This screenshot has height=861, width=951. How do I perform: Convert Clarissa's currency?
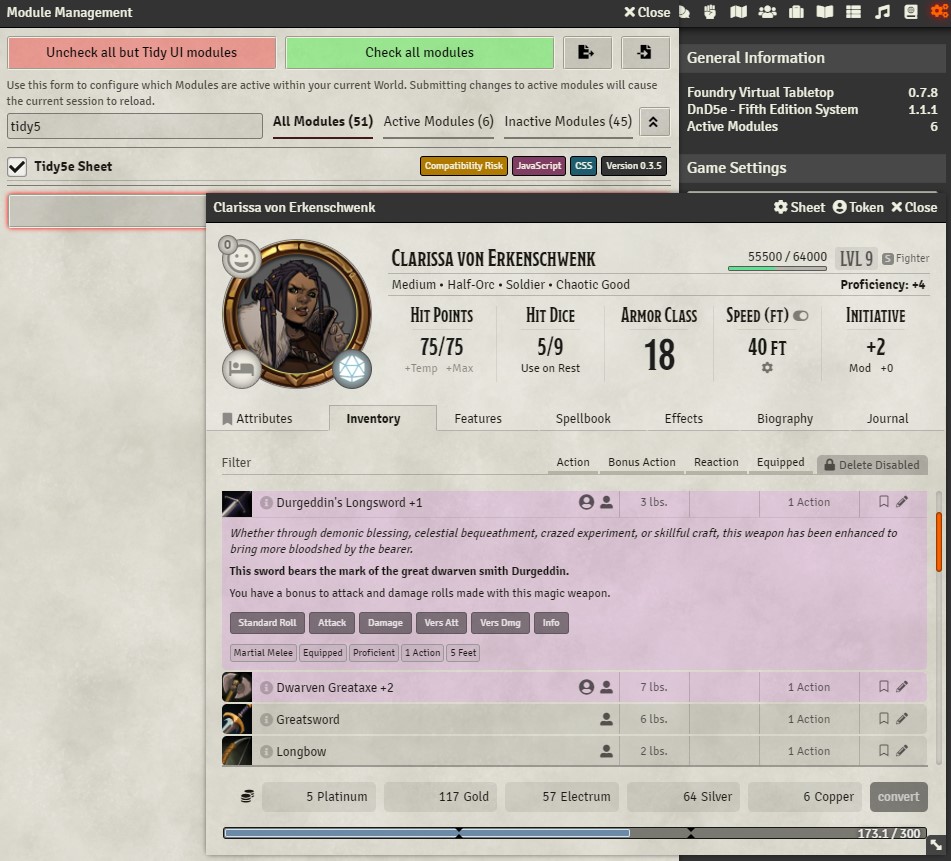(898, 797)
